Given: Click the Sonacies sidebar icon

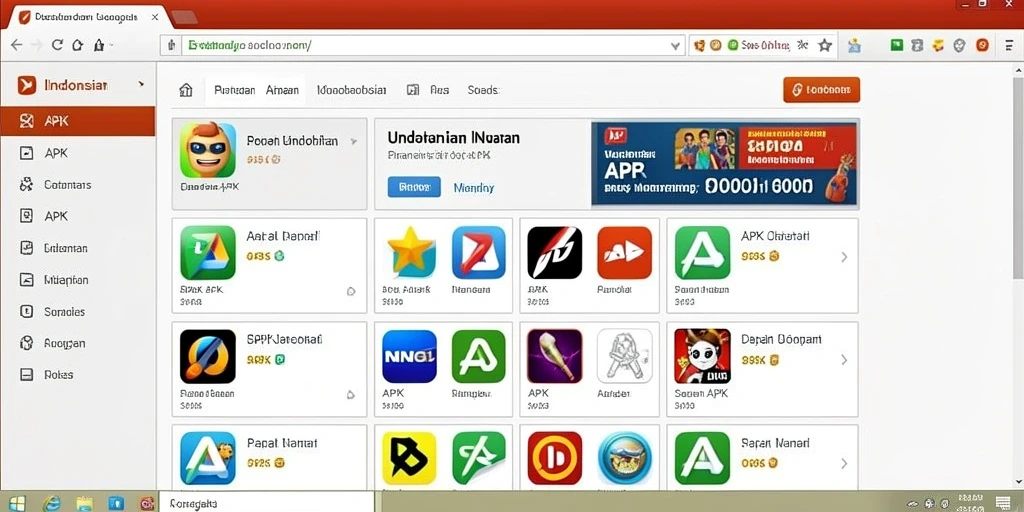Looking at the screenshot, I should (x=27, y=312).
